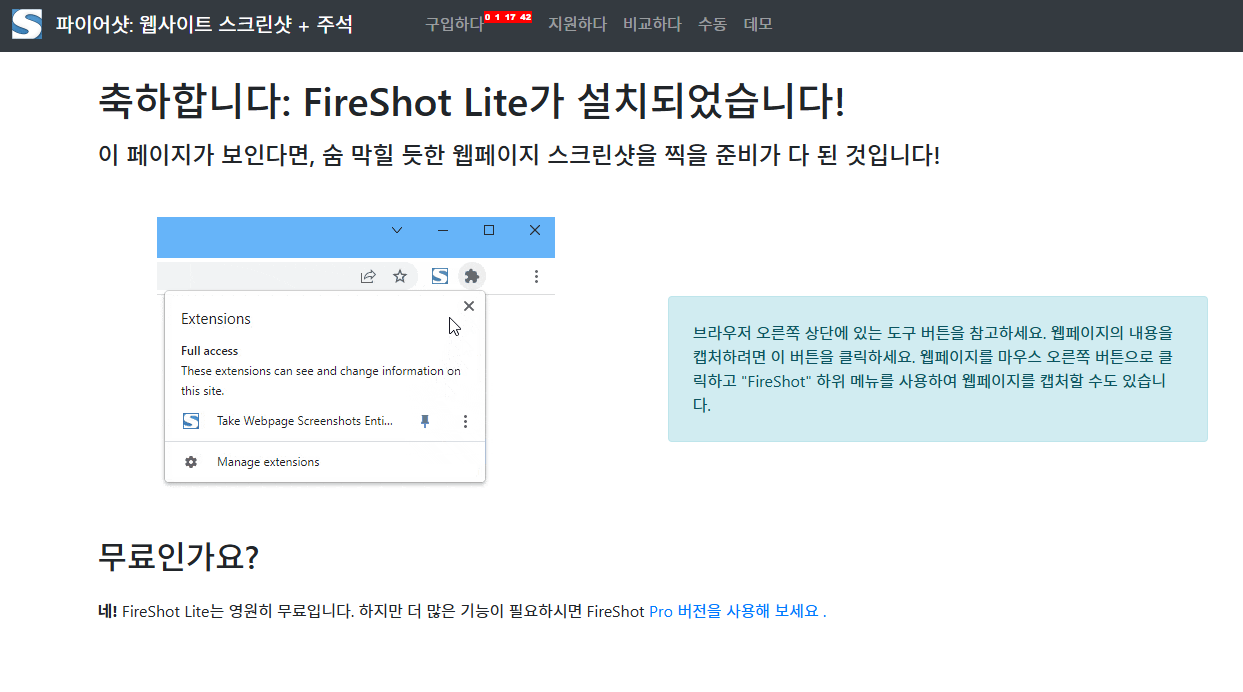Select Manage extensions text
Viewport: 1243px width, 692px height.
coord(268,462)
